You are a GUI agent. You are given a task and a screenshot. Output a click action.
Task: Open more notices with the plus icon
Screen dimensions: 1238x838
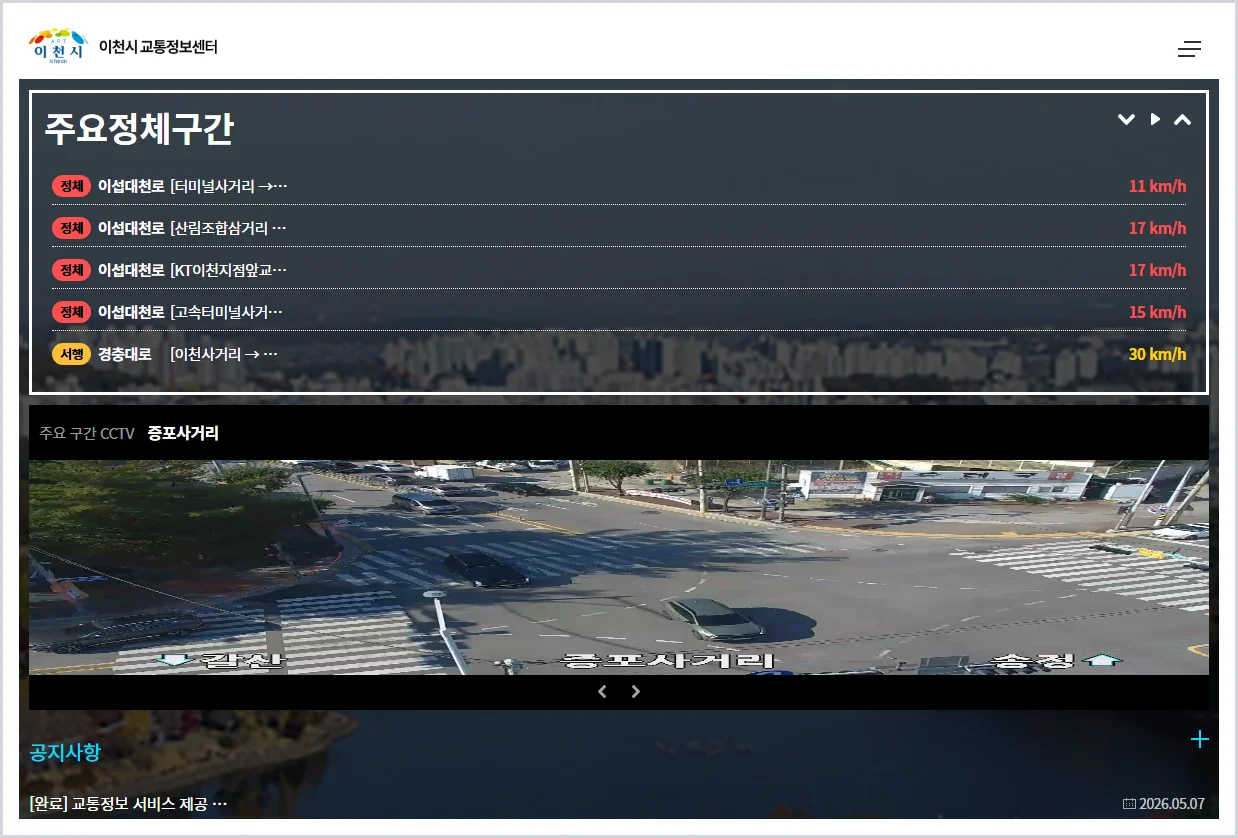(x=1199, y=739)
